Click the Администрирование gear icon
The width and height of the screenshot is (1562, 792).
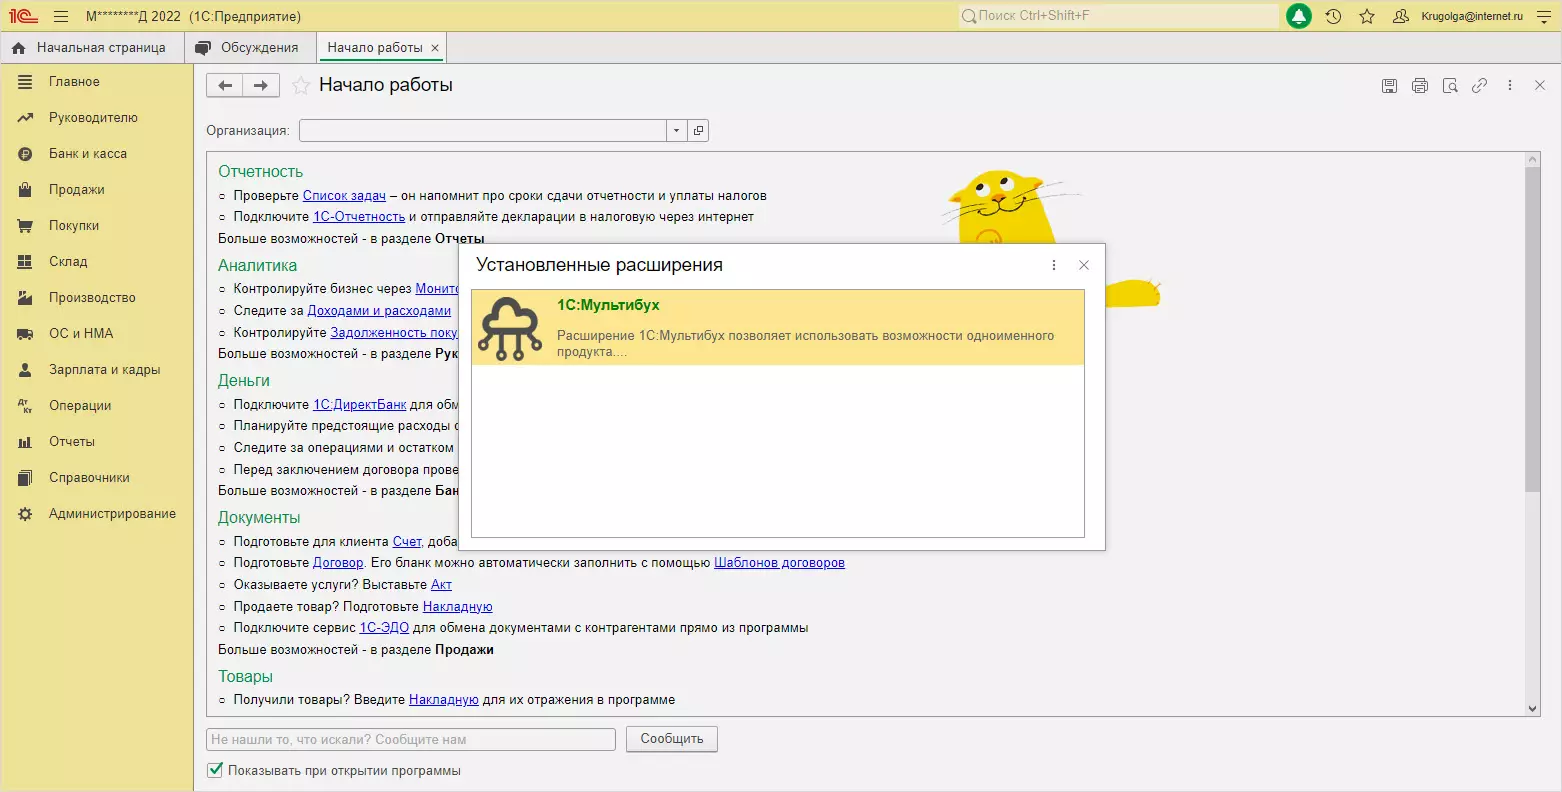pyautogui.click(x=26, y=514)
